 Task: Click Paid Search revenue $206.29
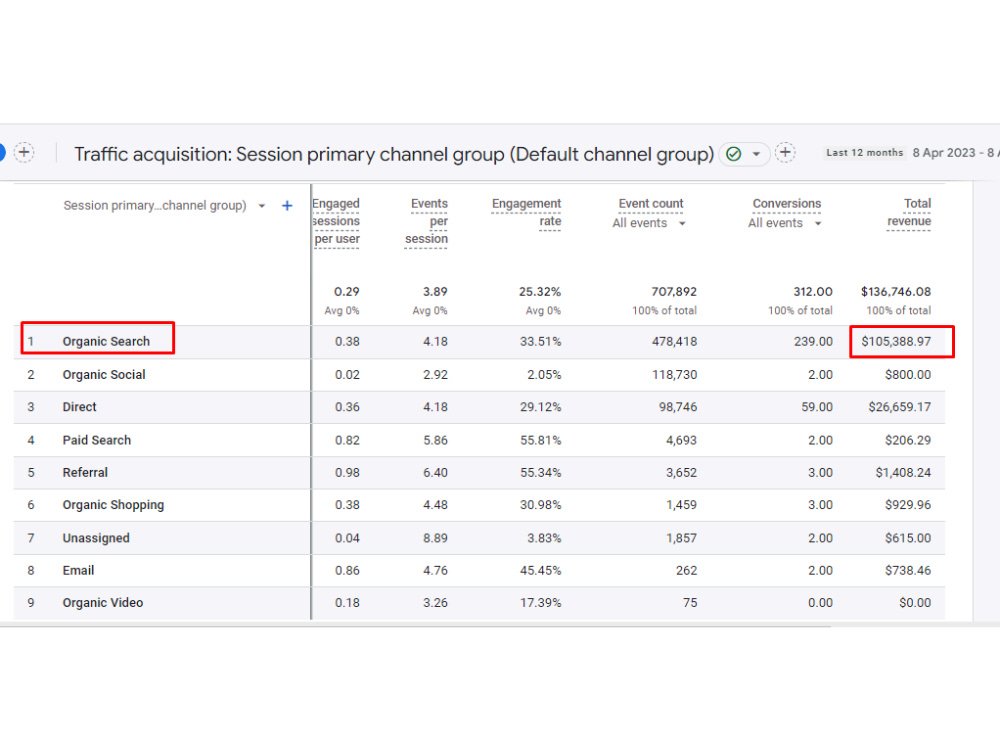(908, 440)
